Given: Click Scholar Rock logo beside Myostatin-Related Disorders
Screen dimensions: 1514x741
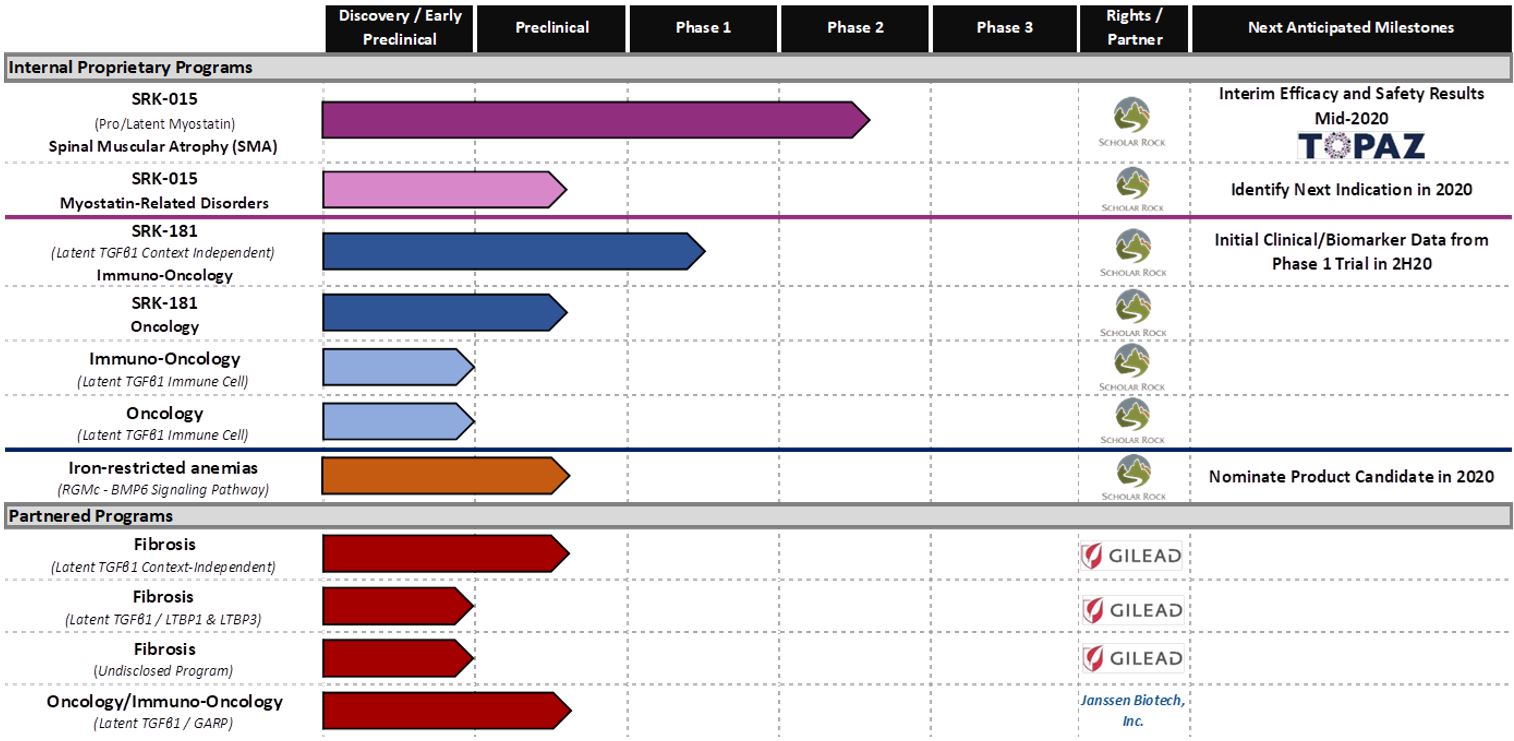Looking at the screenshot, I should tap(1132, 189).
